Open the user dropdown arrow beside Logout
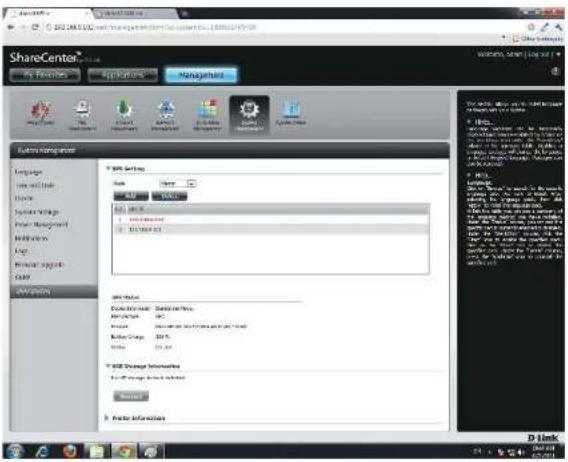568x462 pixels. pyautogui.click(x=558, y=54)
